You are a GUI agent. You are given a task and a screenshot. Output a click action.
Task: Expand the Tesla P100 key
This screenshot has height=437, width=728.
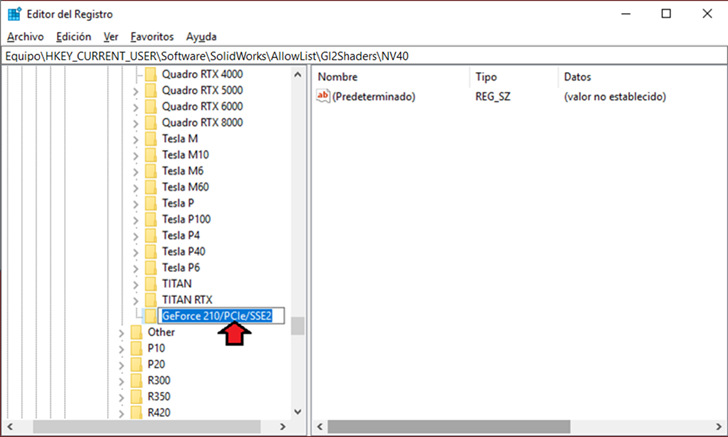pyautogui.click(x=136, y=221)
